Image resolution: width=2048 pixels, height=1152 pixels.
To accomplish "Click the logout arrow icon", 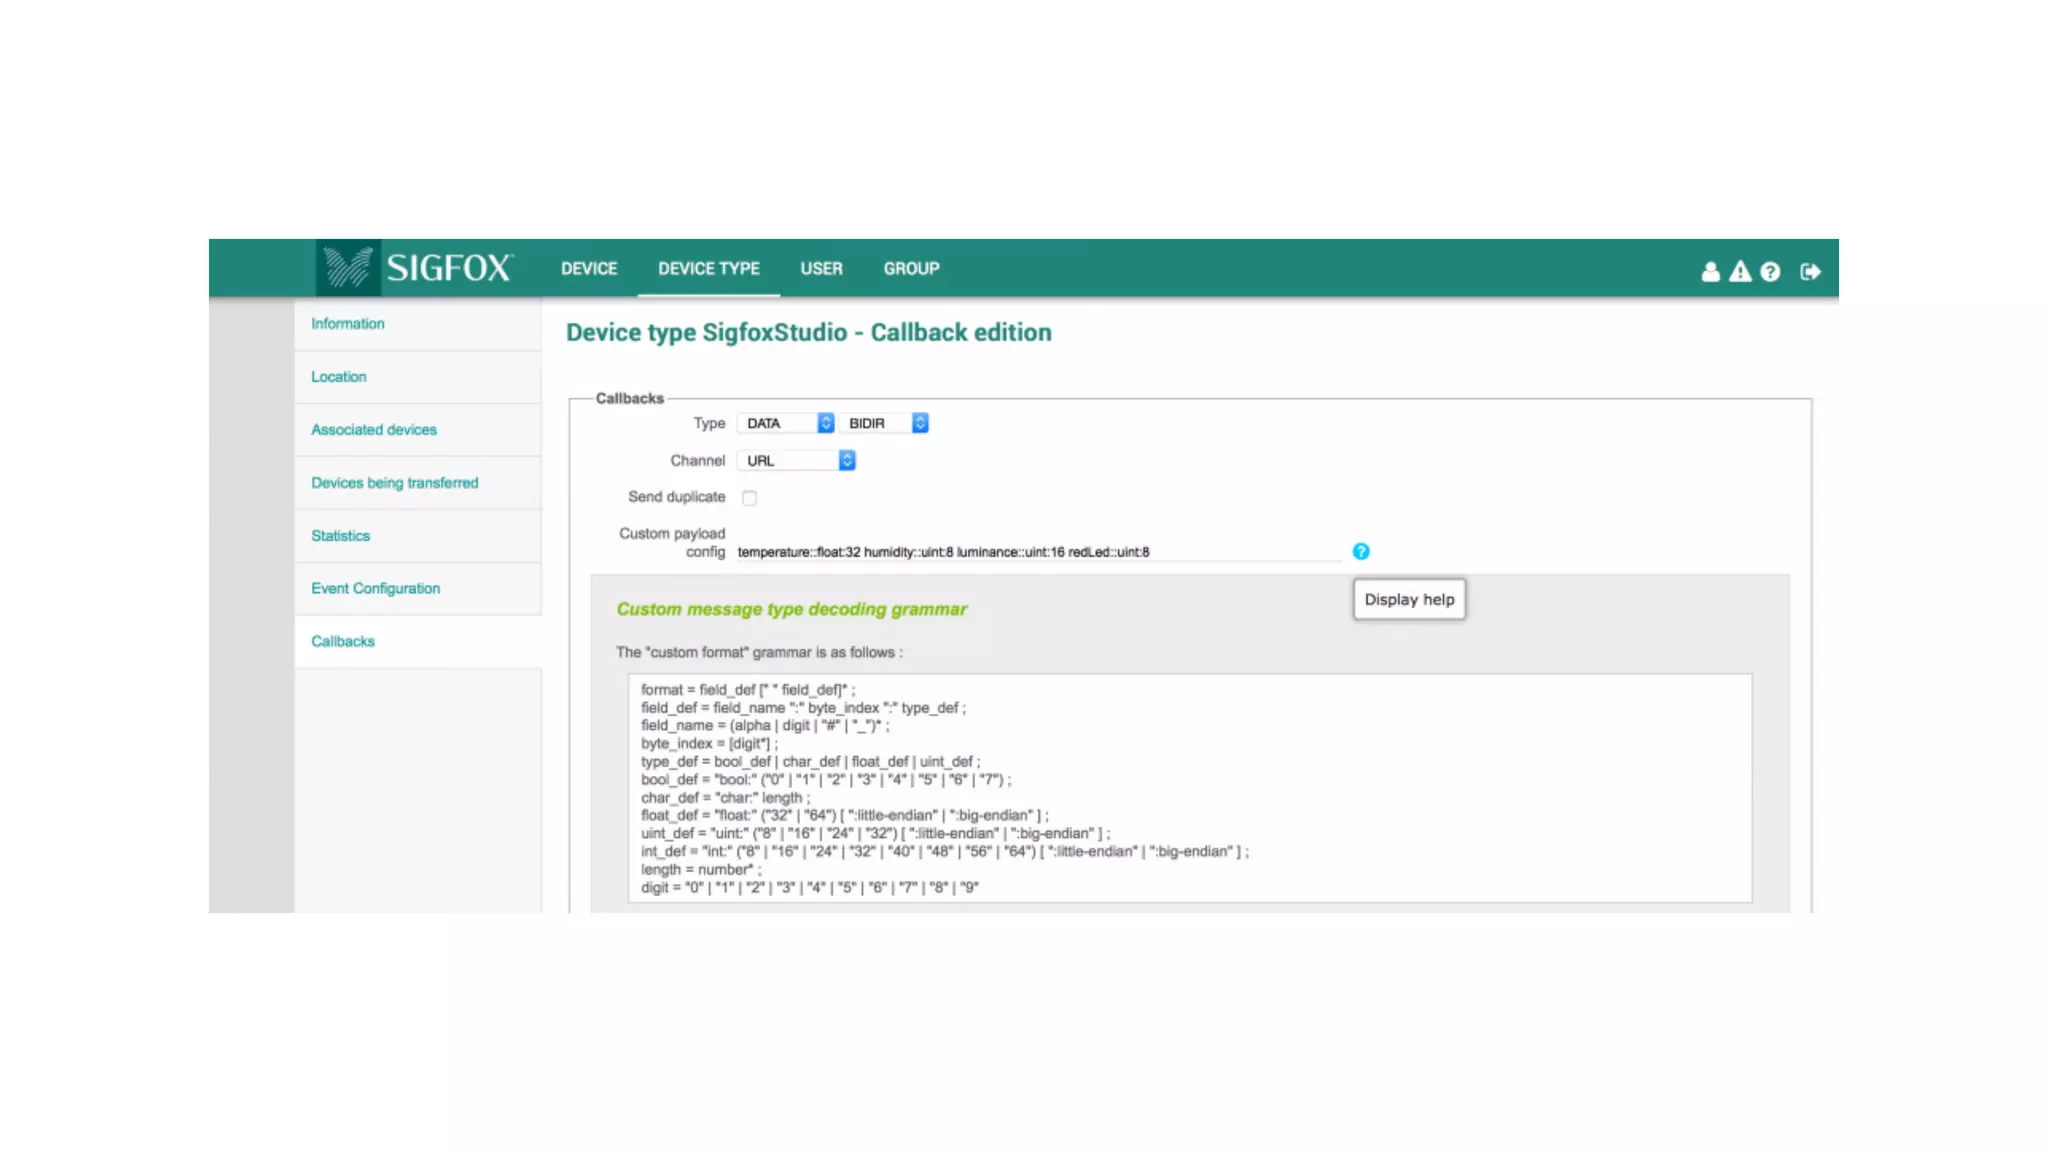I will [1810, 271].
